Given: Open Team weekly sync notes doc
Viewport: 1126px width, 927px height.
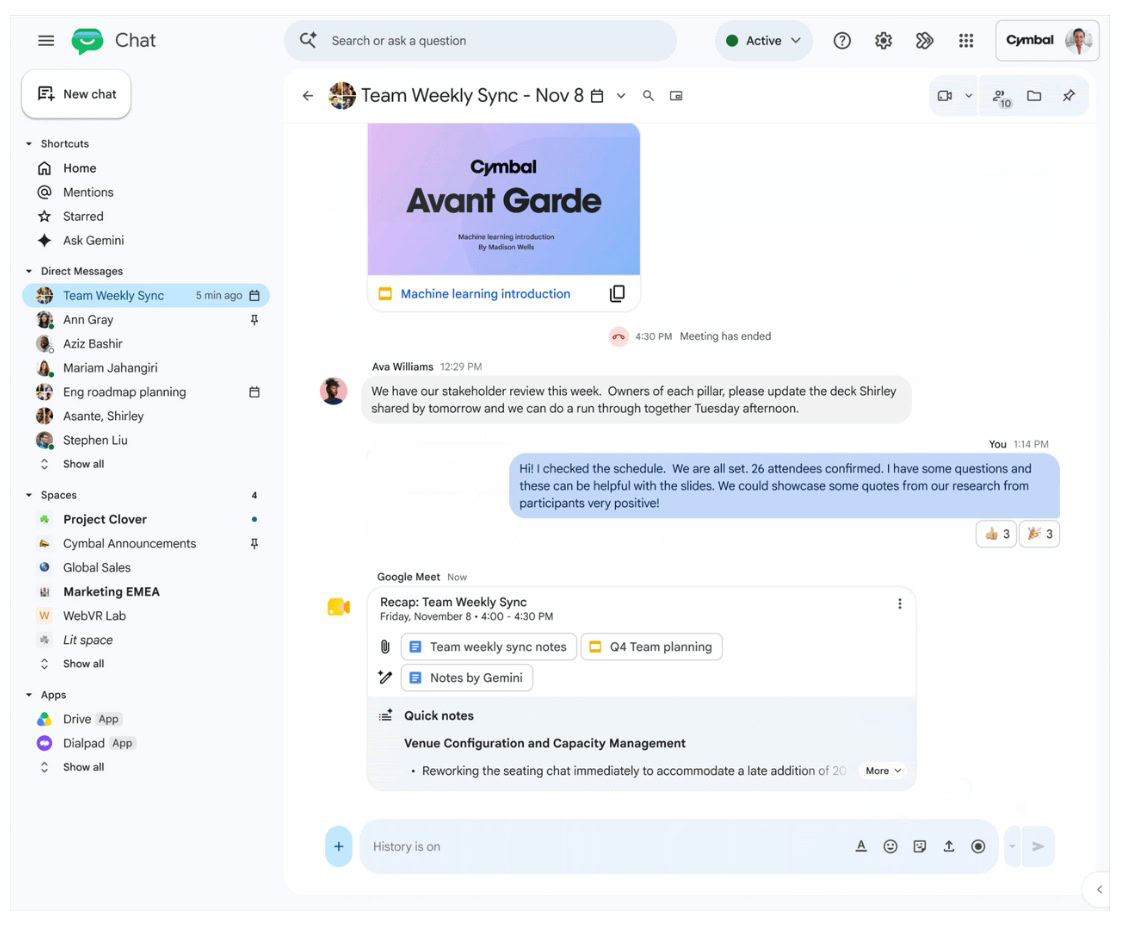Looking at the screenshot, I should click(x=488, y=647).
